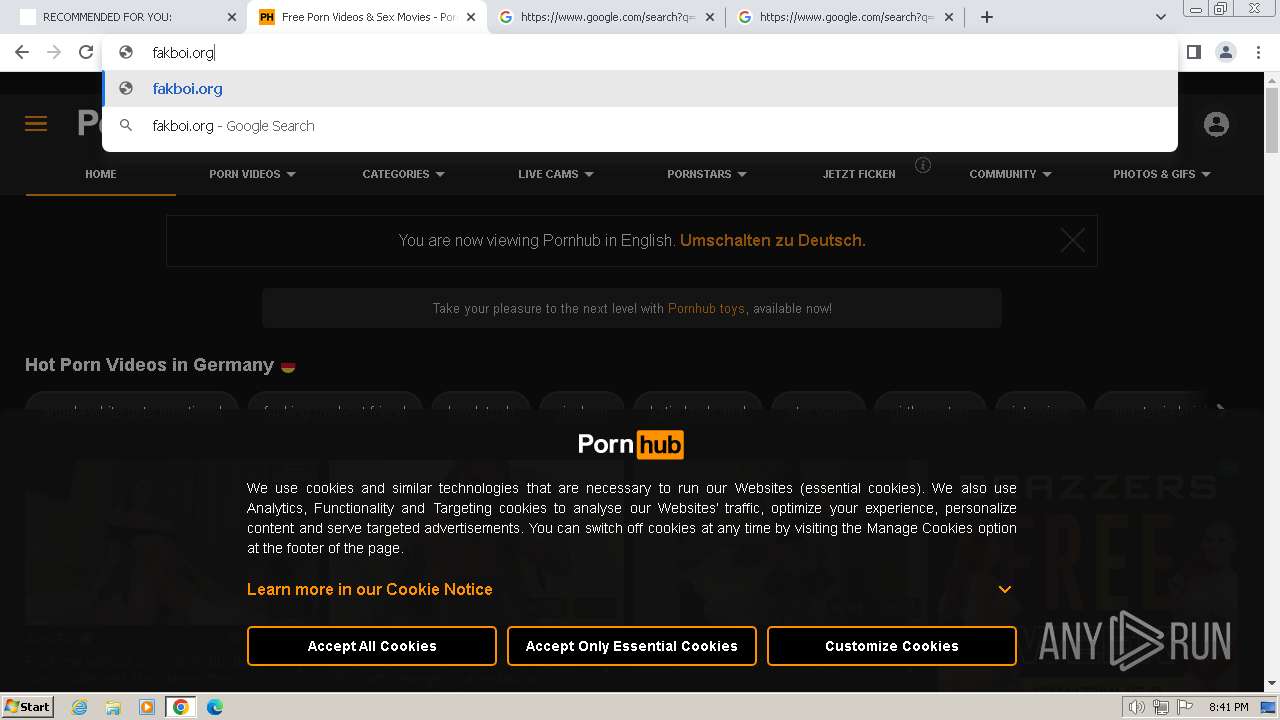Launch Internet Explorer from the taskbar
The width and height of the screenshot is (1280, 720).
coord(80,707)
